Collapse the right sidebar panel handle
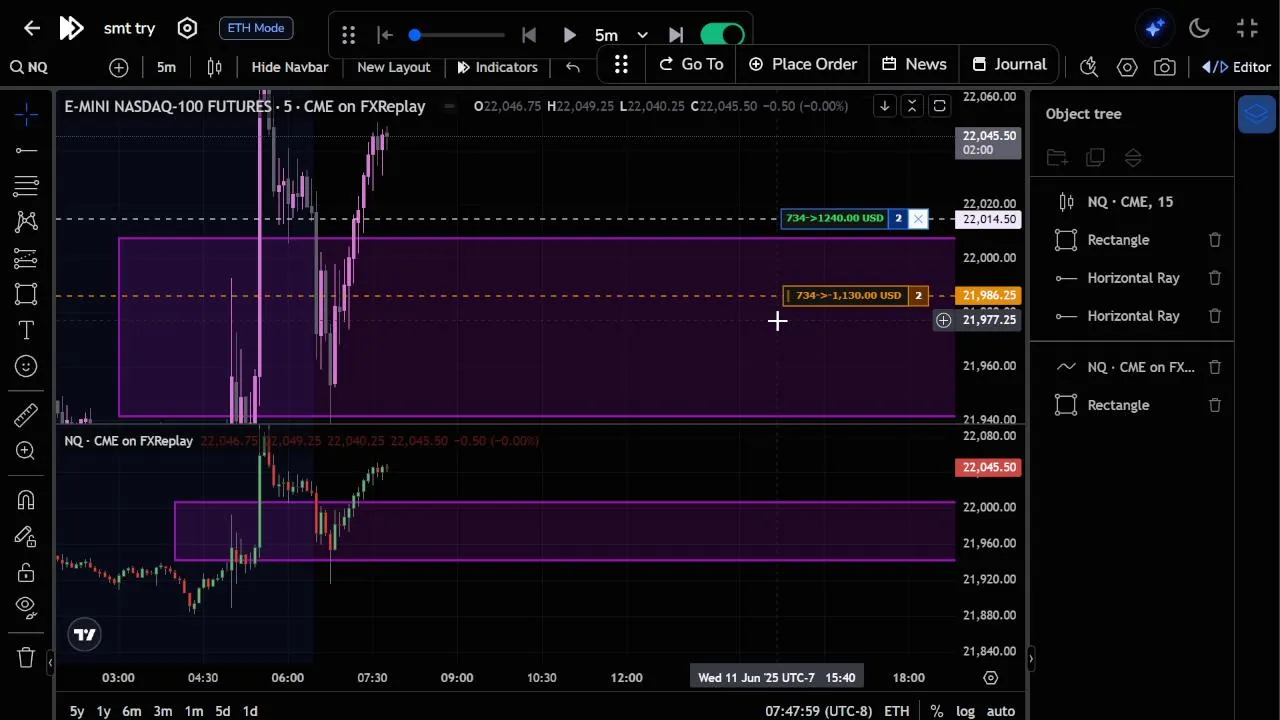This screenshot has height=720, width=1280. [1030, 658]
